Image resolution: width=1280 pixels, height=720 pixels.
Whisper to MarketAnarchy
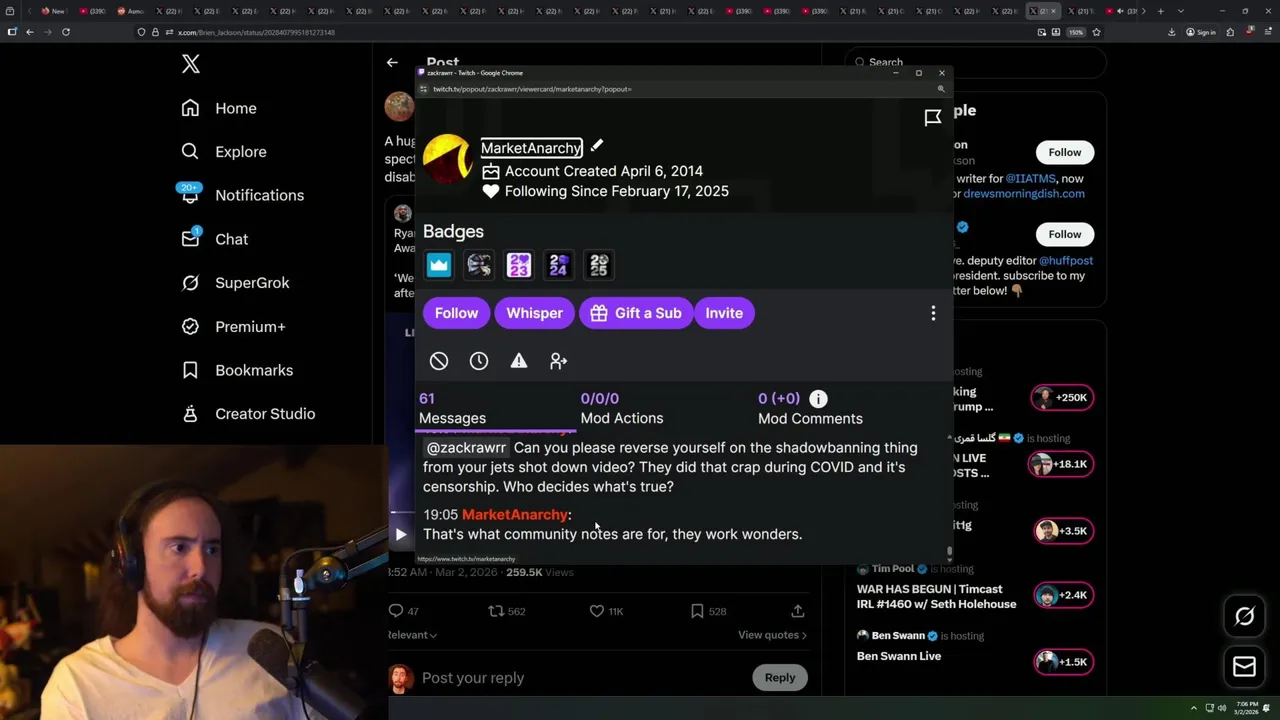[534, 313]
